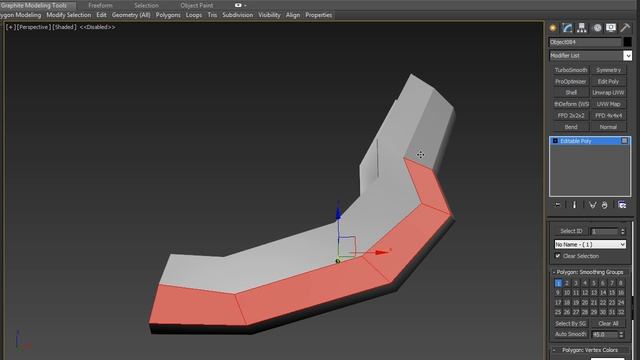640x360 pixels.
Task: Click the Auto Smooth button
Action: [x=571, y=334]
